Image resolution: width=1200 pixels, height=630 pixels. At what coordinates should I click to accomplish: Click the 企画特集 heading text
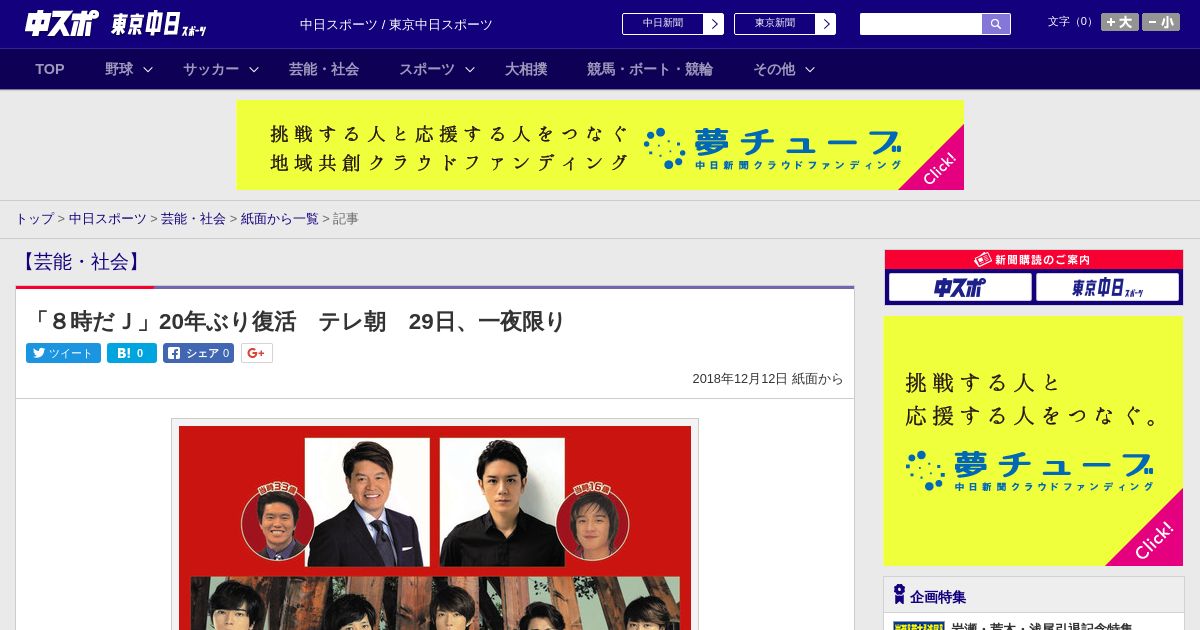938,597
